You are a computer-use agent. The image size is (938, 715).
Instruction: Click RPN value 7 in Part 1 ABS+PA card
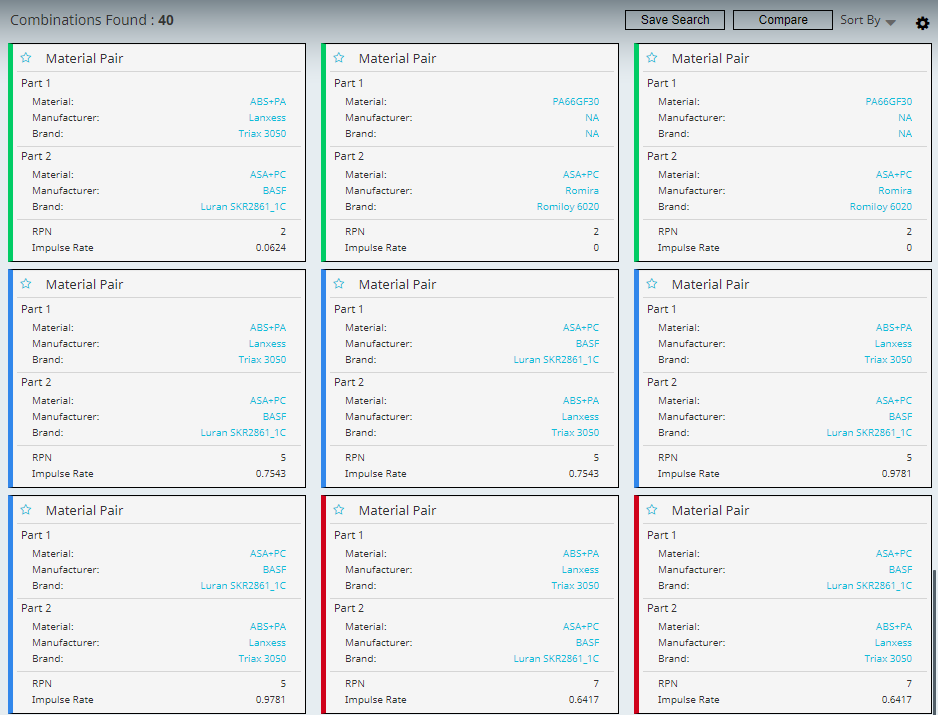596,684
